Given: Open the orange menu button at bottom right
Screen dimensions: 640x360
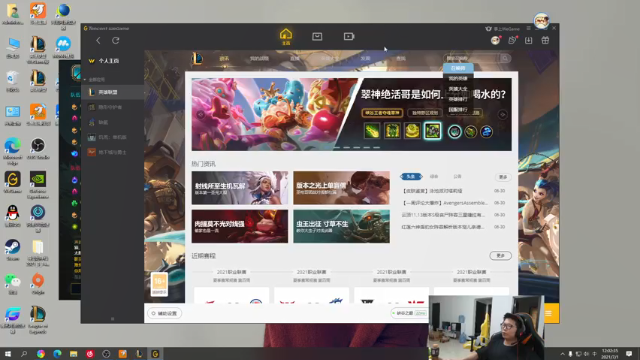Looking at the screenshot, I should 549,313.
